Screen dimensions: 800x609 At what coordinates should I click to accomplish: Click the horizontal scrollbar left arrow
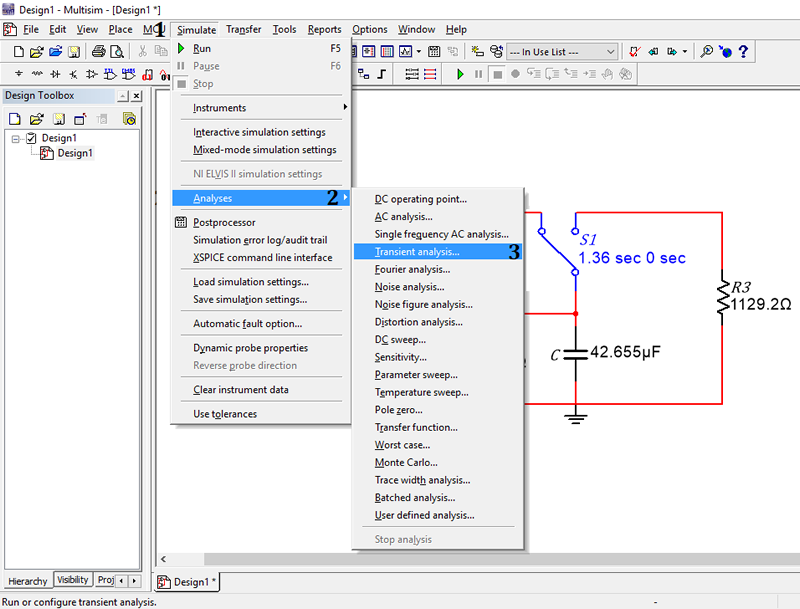163,559
